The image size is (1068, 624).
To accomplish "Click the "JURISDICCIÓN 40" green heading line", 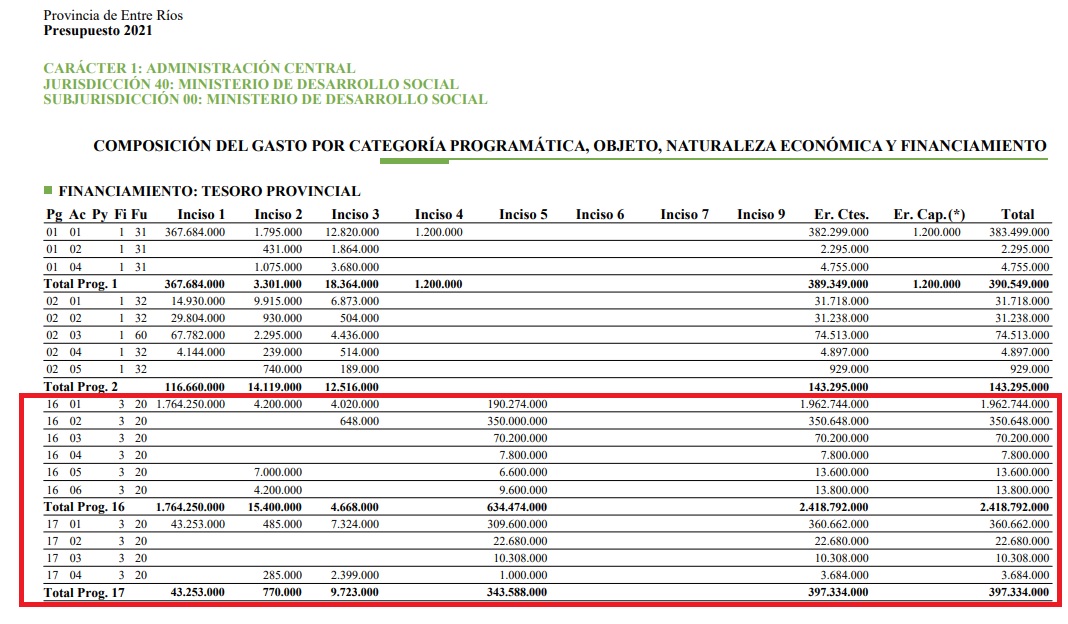I will pos(251,84).
